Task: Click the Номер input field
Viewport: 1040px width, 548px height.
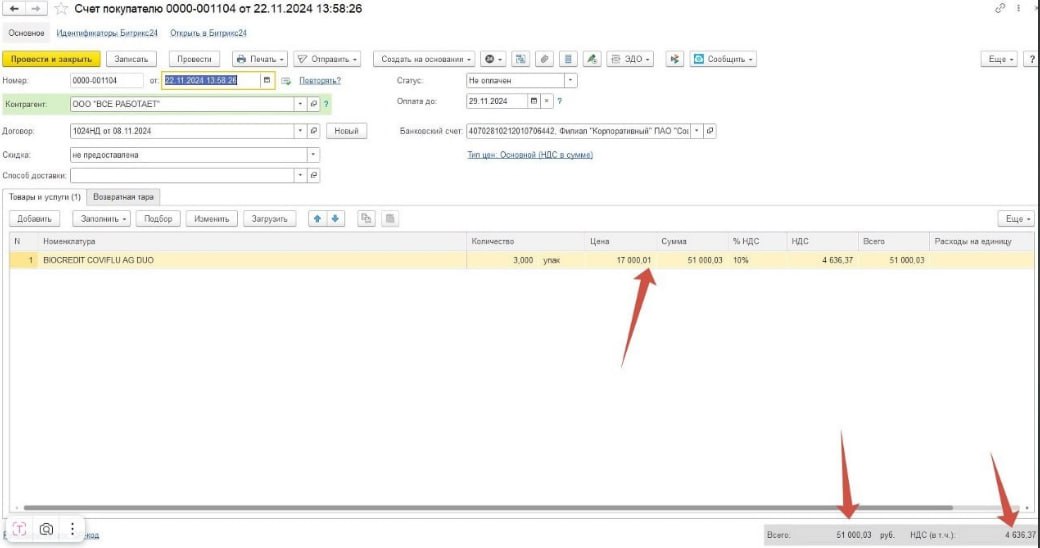Action: (106, 80)
